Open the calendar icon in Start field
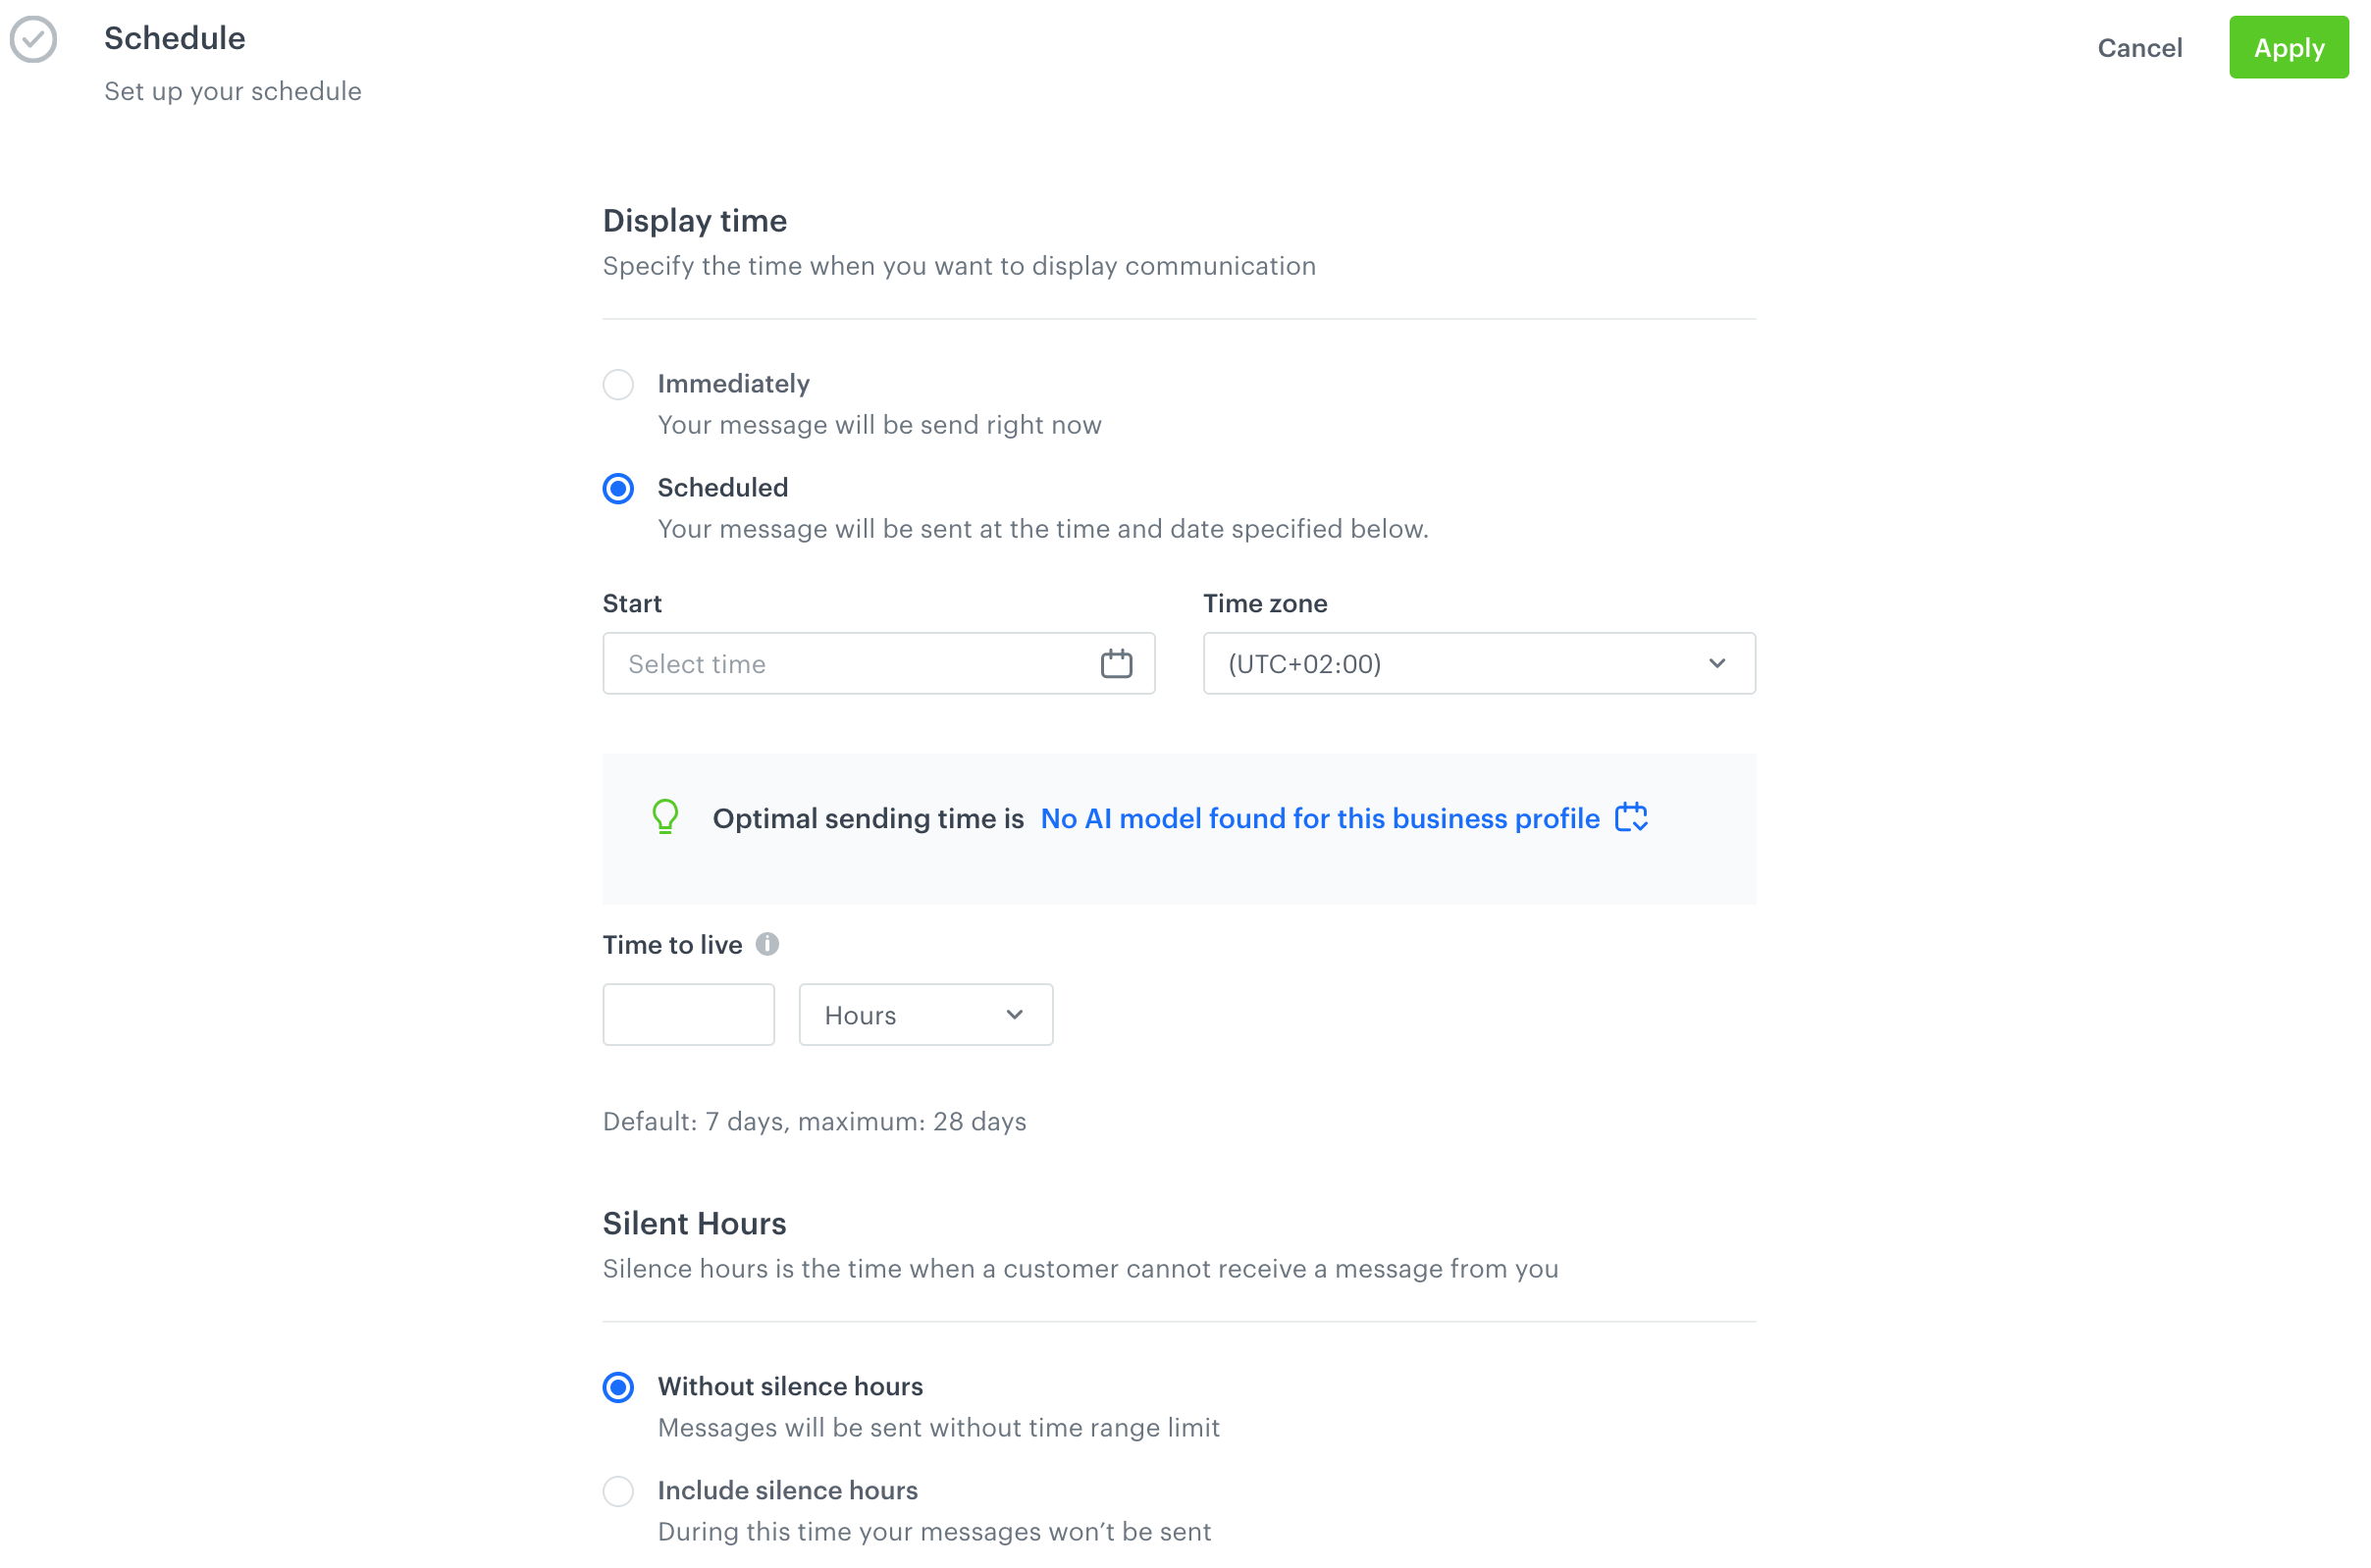 click(1116, 664)
